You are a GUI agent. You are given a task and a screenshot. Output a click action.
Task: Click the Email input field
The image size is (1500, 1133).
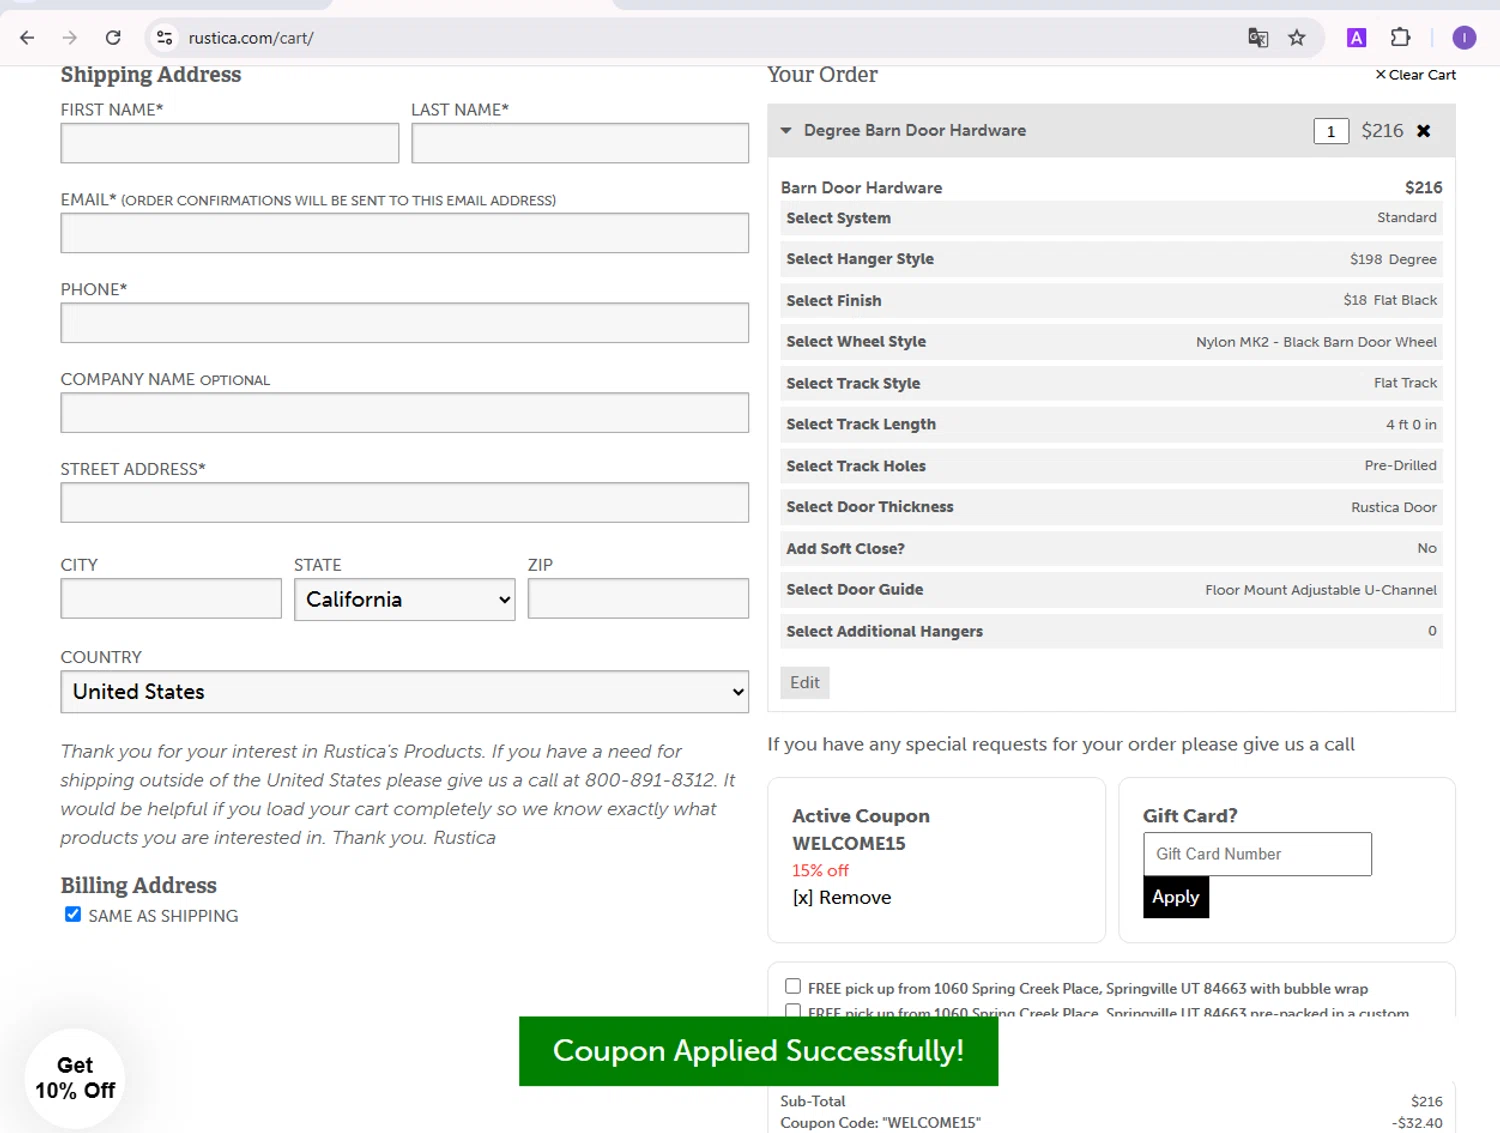click(x=405, y=233)
